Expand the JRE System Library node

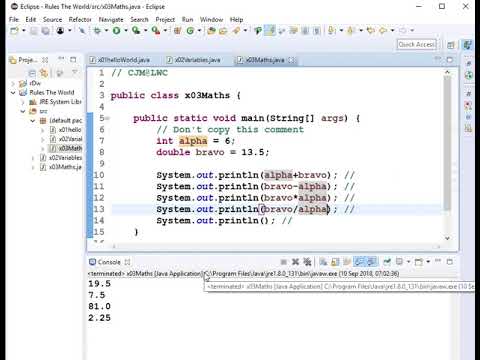point(23,102)
